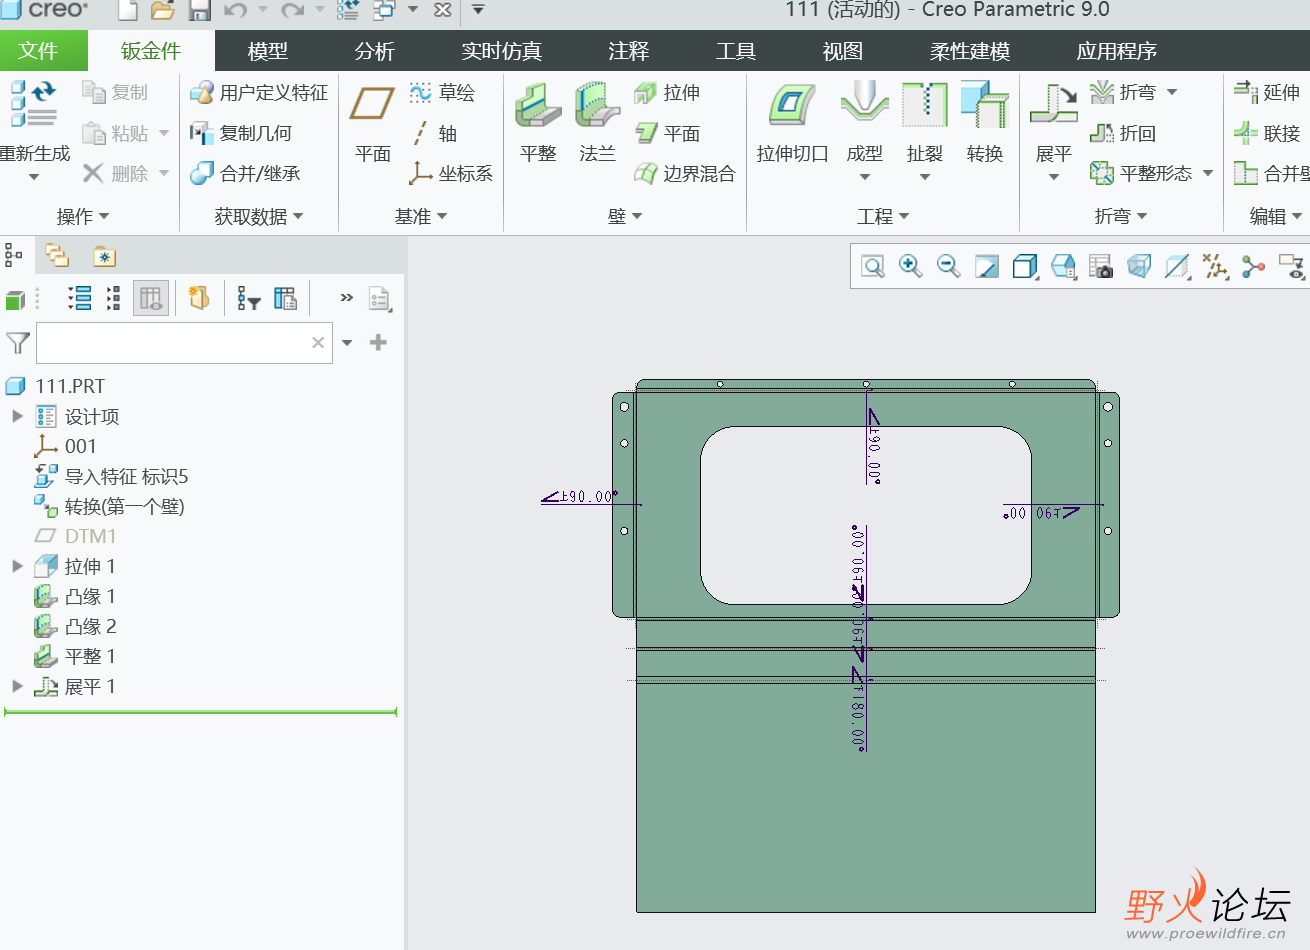This screenshot has height=950, width=1310.
Task: Switch to the 注释 ribbon tab
Action: (628, 51)
